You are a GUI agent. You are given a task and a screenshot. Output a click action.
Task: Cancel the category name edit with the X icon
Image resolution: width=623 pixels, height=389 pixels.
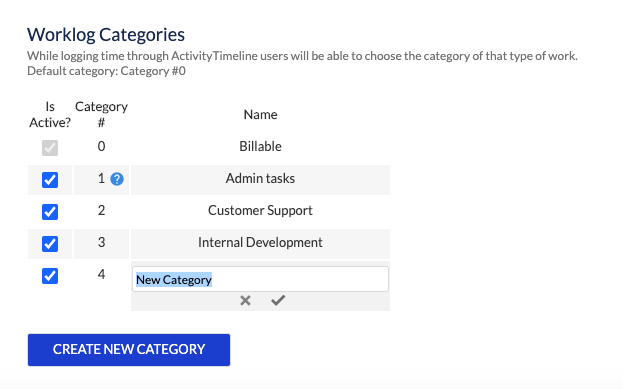point(246,300)
